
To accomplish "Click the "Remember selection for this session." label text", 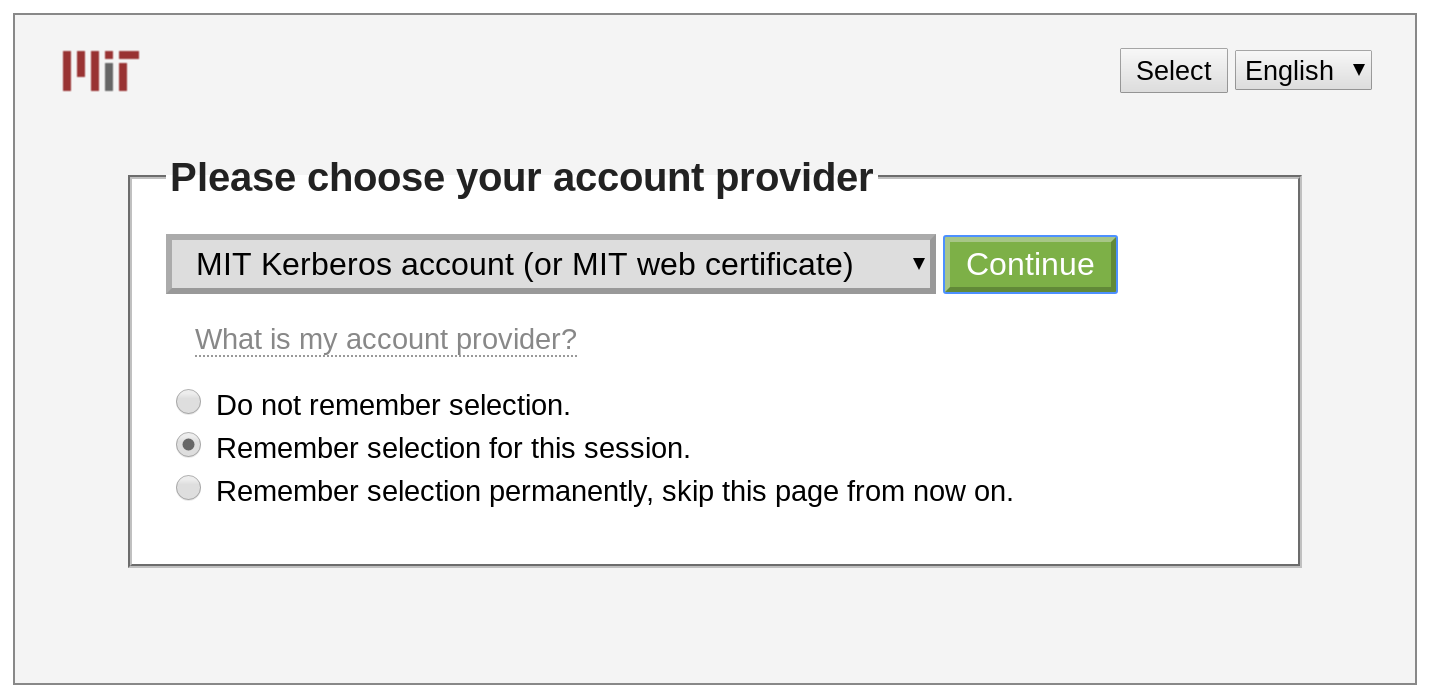I will tap(453, 448).
